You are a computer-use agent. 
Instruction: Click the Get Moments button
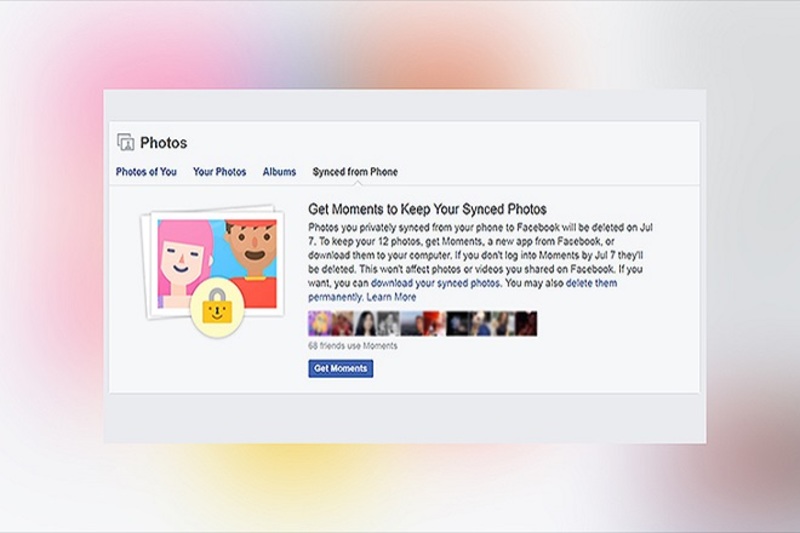[x=340, y=368]
